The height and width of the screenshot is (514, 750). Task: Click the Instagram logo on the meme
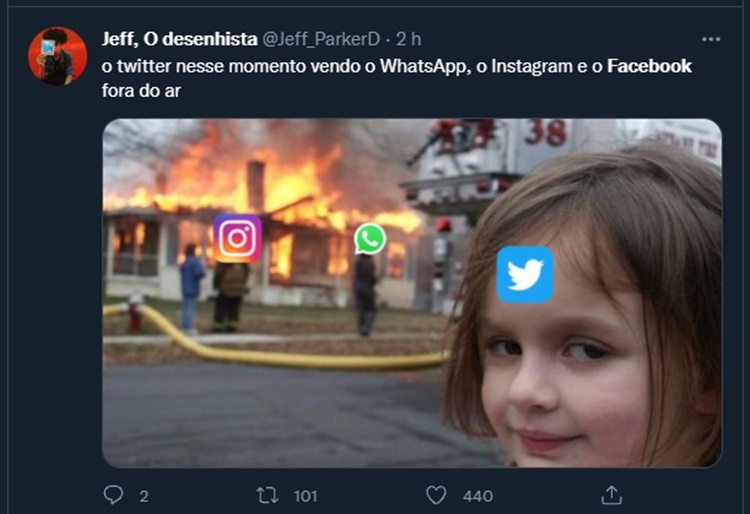238,238
